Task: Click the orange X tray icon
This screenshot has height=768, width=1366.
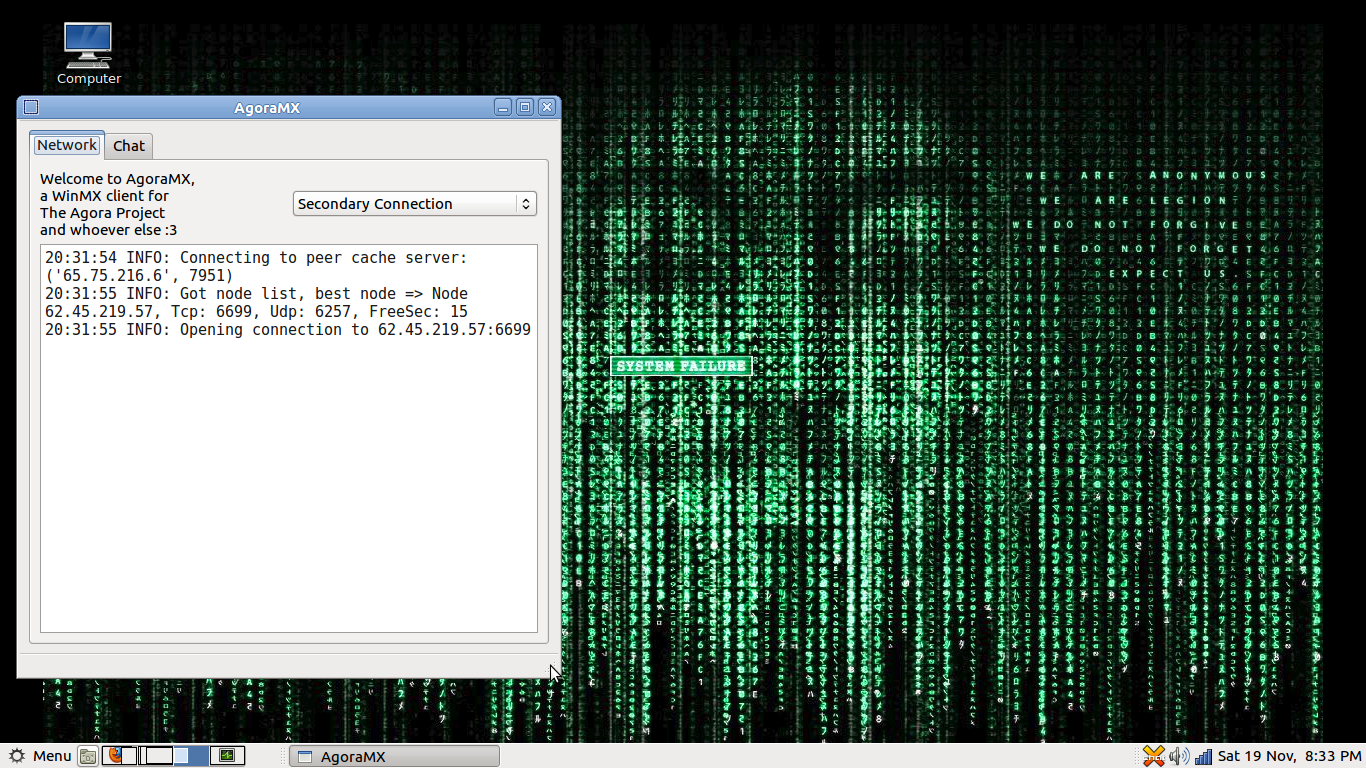Action: (x=1154, y=756)
